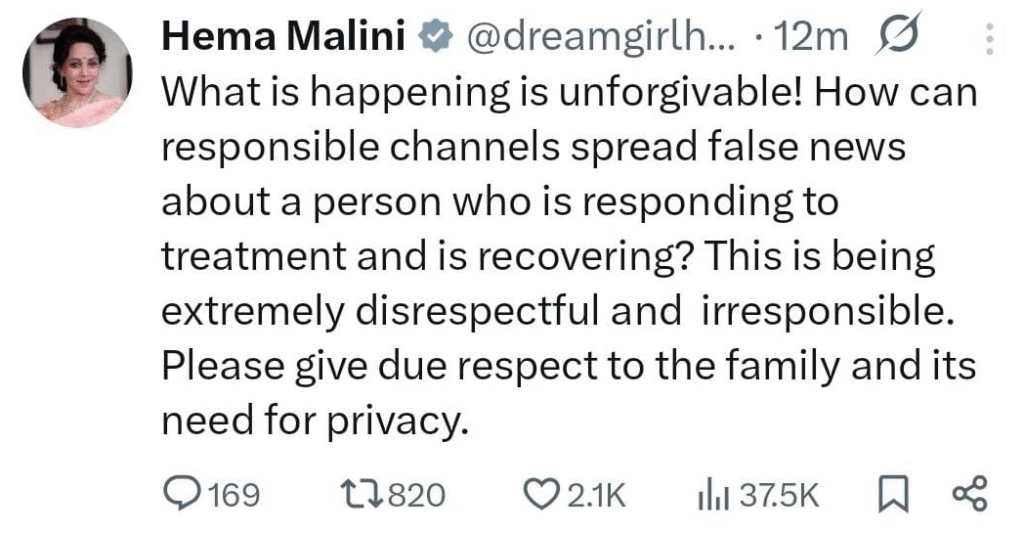Open the three-dot more options menu
Viewport: 1024px width, 533px height.
(x=990, y=38)
